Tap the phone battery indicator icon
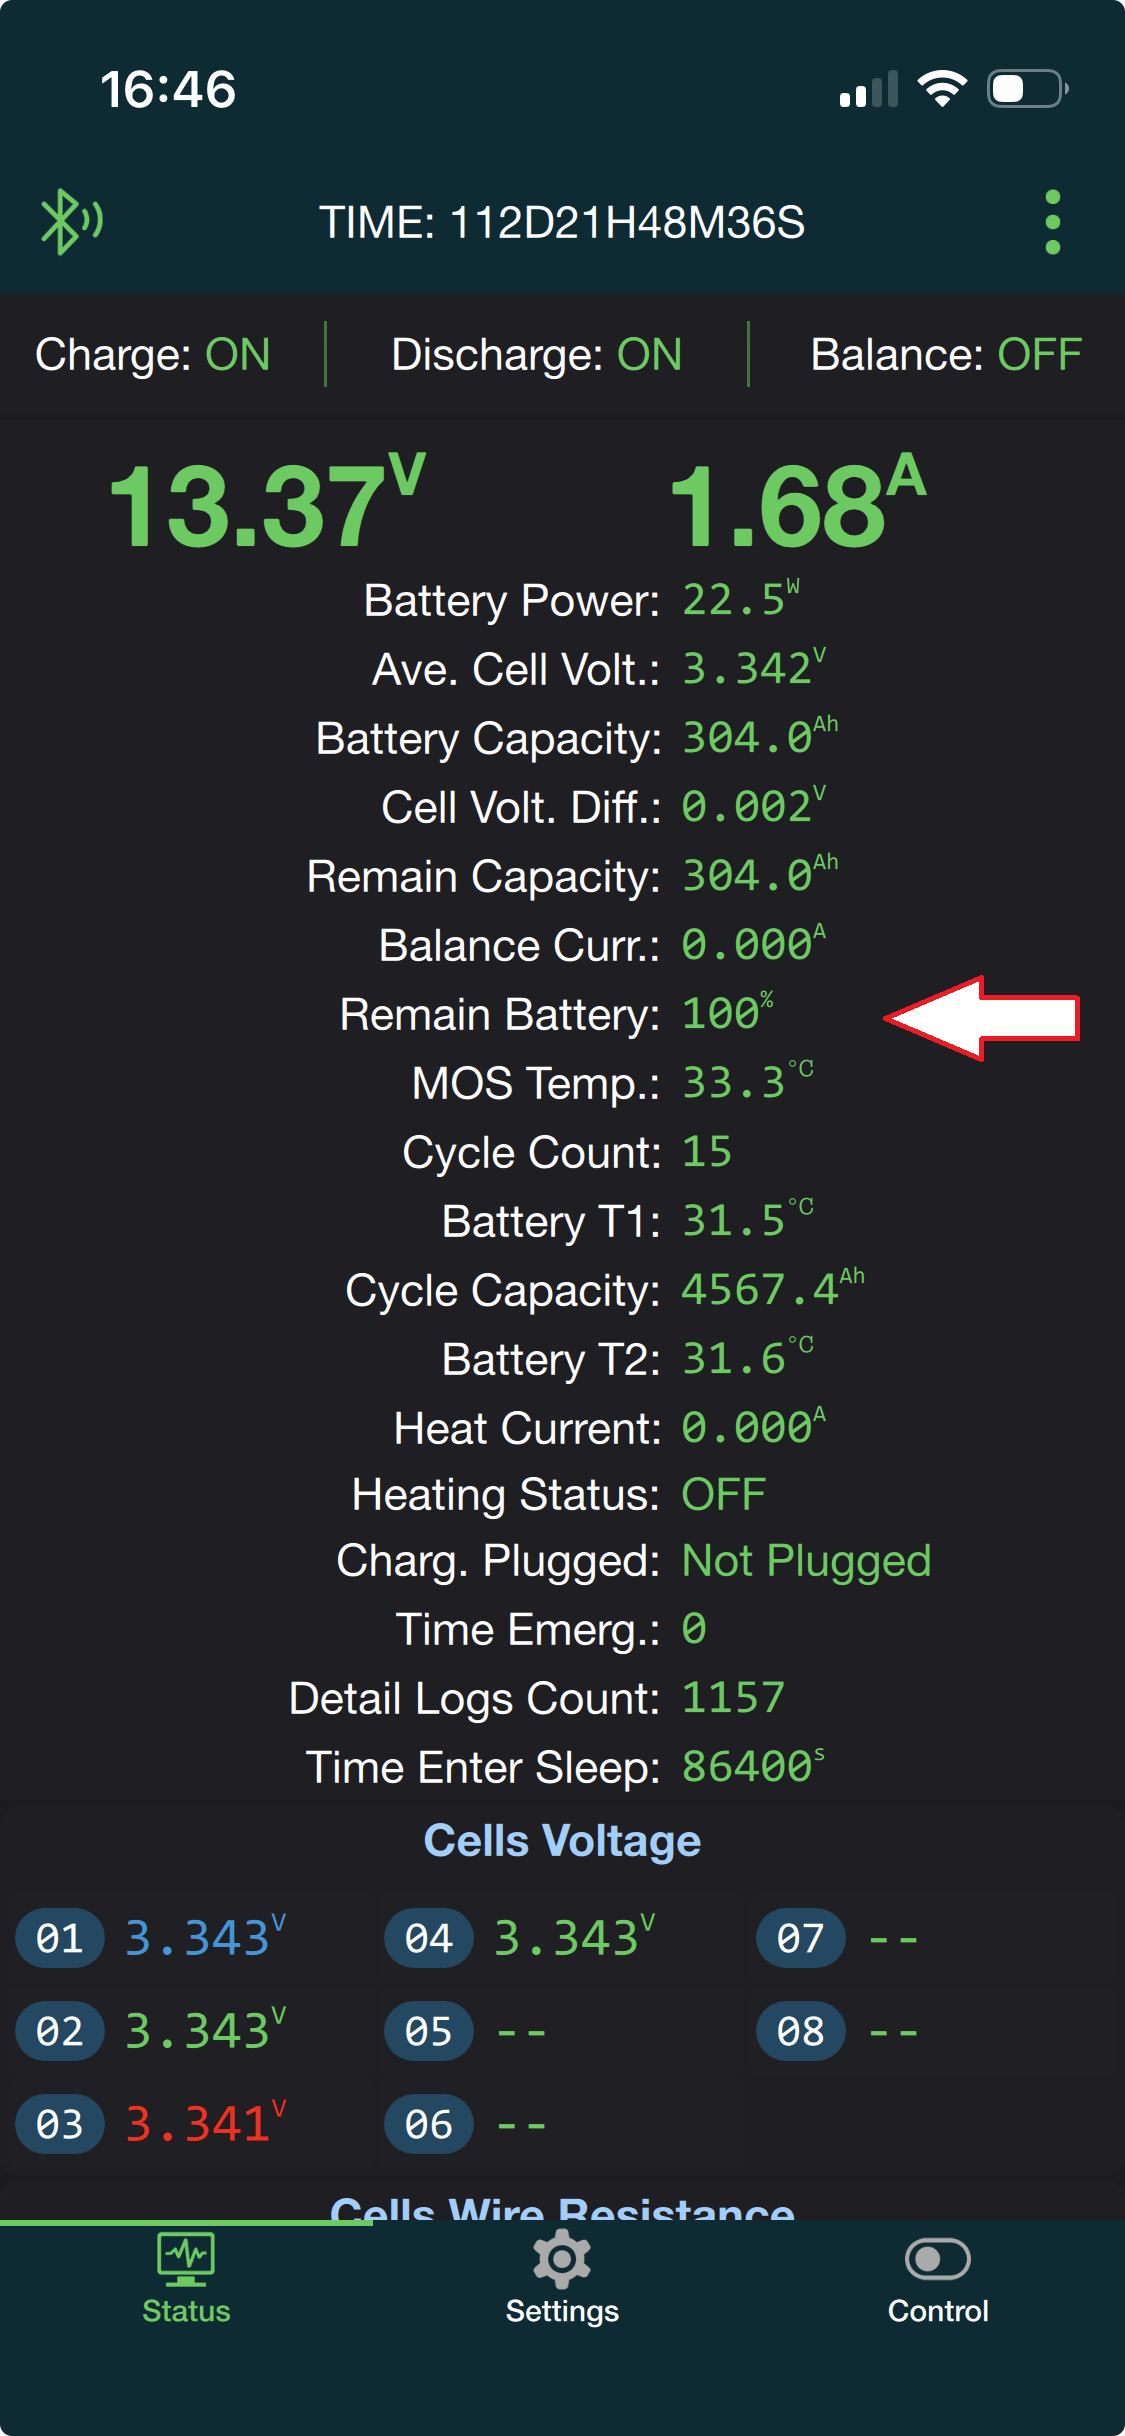 pos(1027,89)
